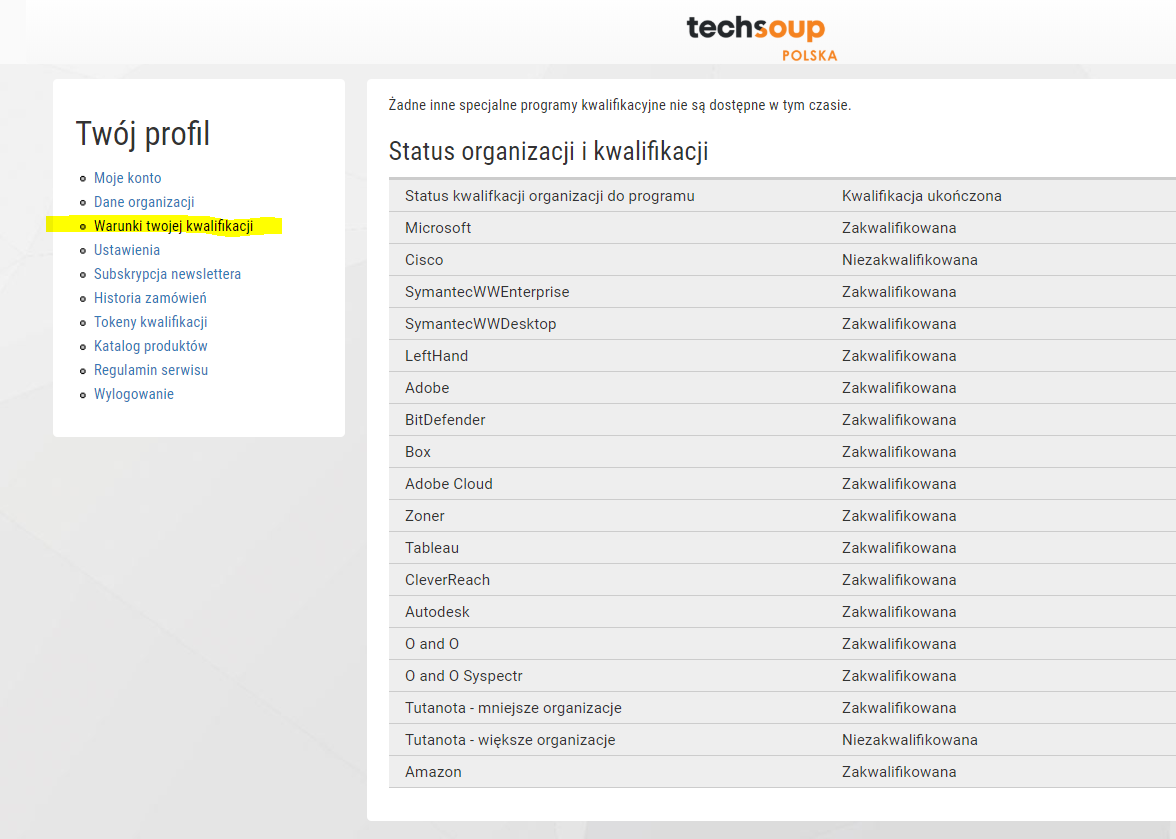1176x839 pixels.
Task: Select the Tableau row label
Action: tap(432, 548)
